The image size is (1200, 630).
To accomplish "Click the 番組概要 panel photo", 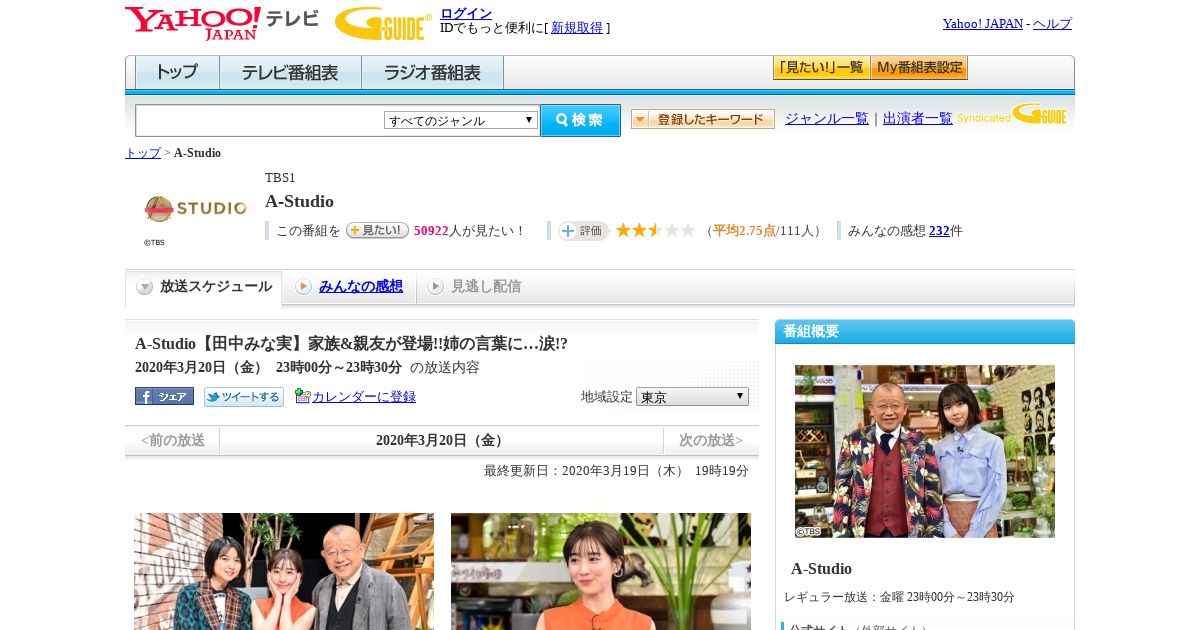I will [925, 451].
